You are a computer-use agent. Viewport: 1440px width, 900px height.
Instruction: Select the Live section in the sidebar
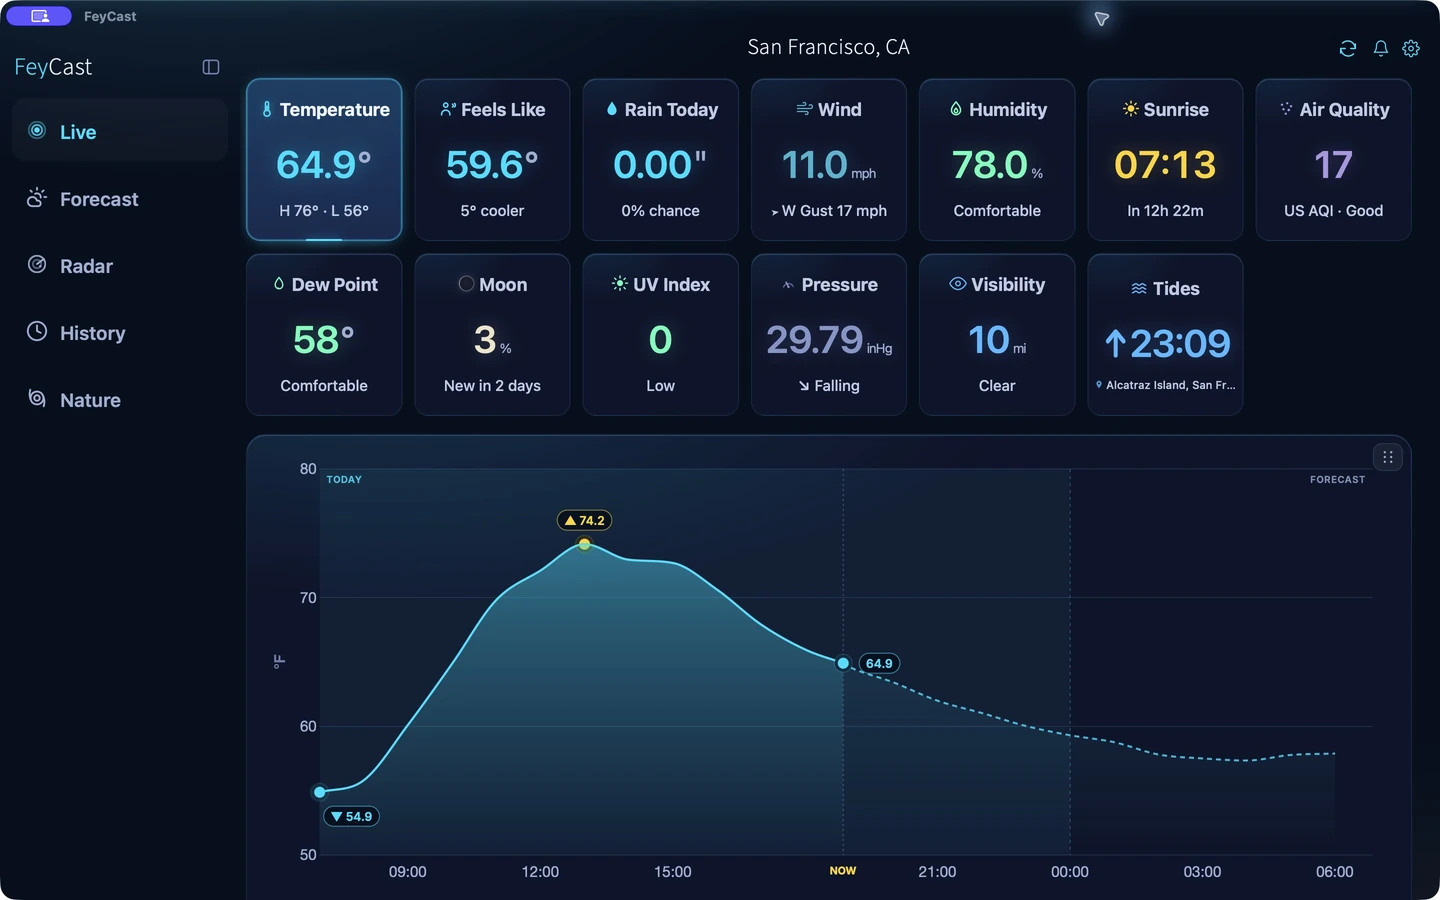pyautogui.click(x=120, y=131)
